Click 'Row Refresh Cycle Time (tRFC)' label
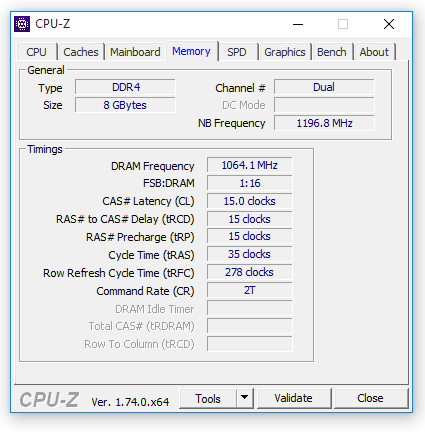 click(x=119, y=273)
